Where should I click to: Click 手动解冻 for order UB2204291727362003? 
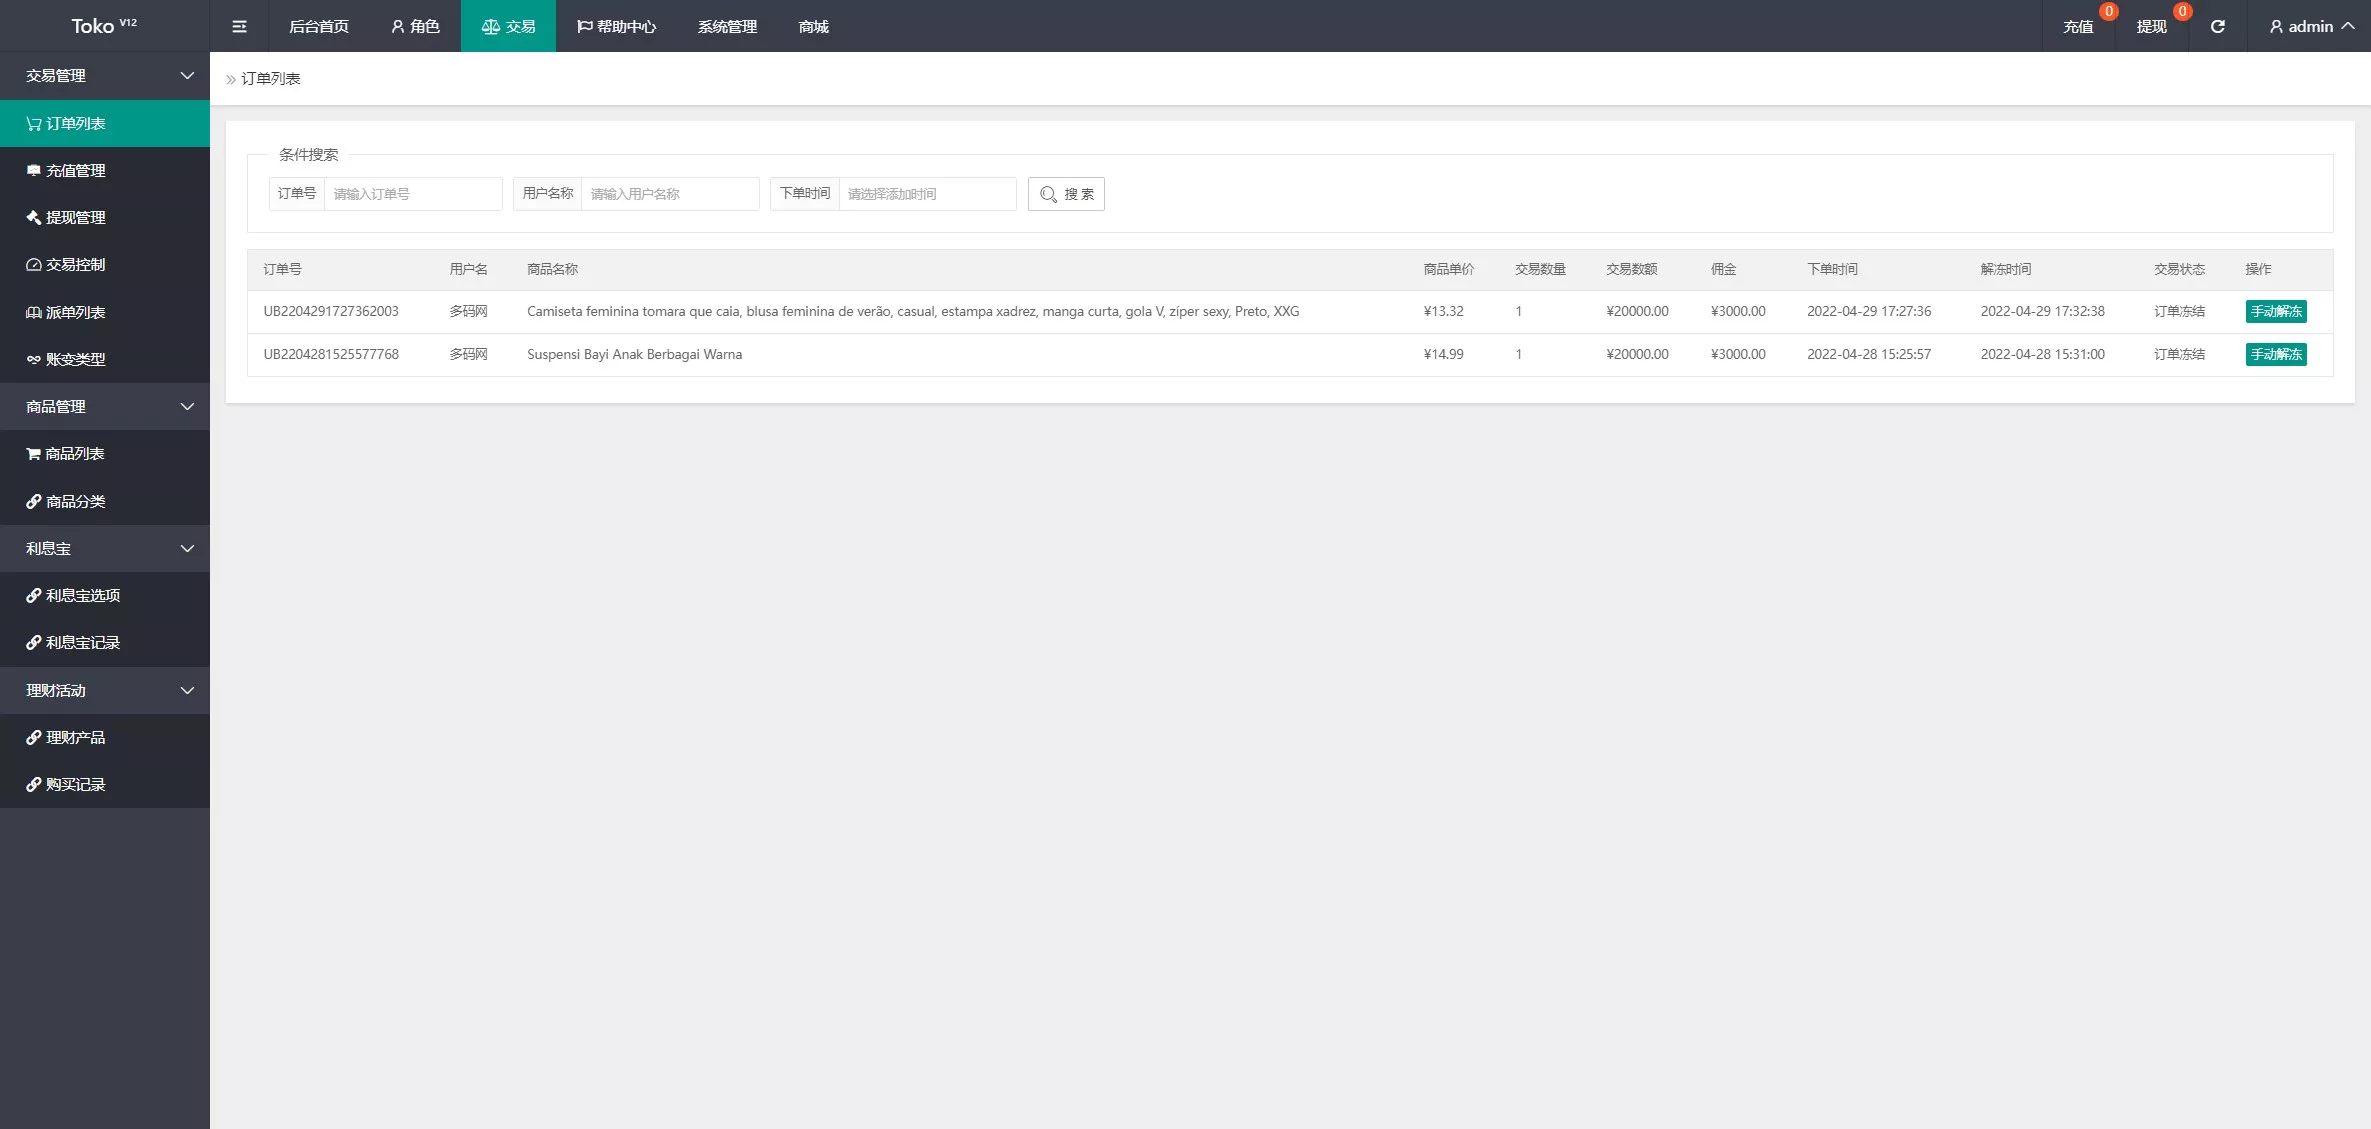coord(2275,311)
